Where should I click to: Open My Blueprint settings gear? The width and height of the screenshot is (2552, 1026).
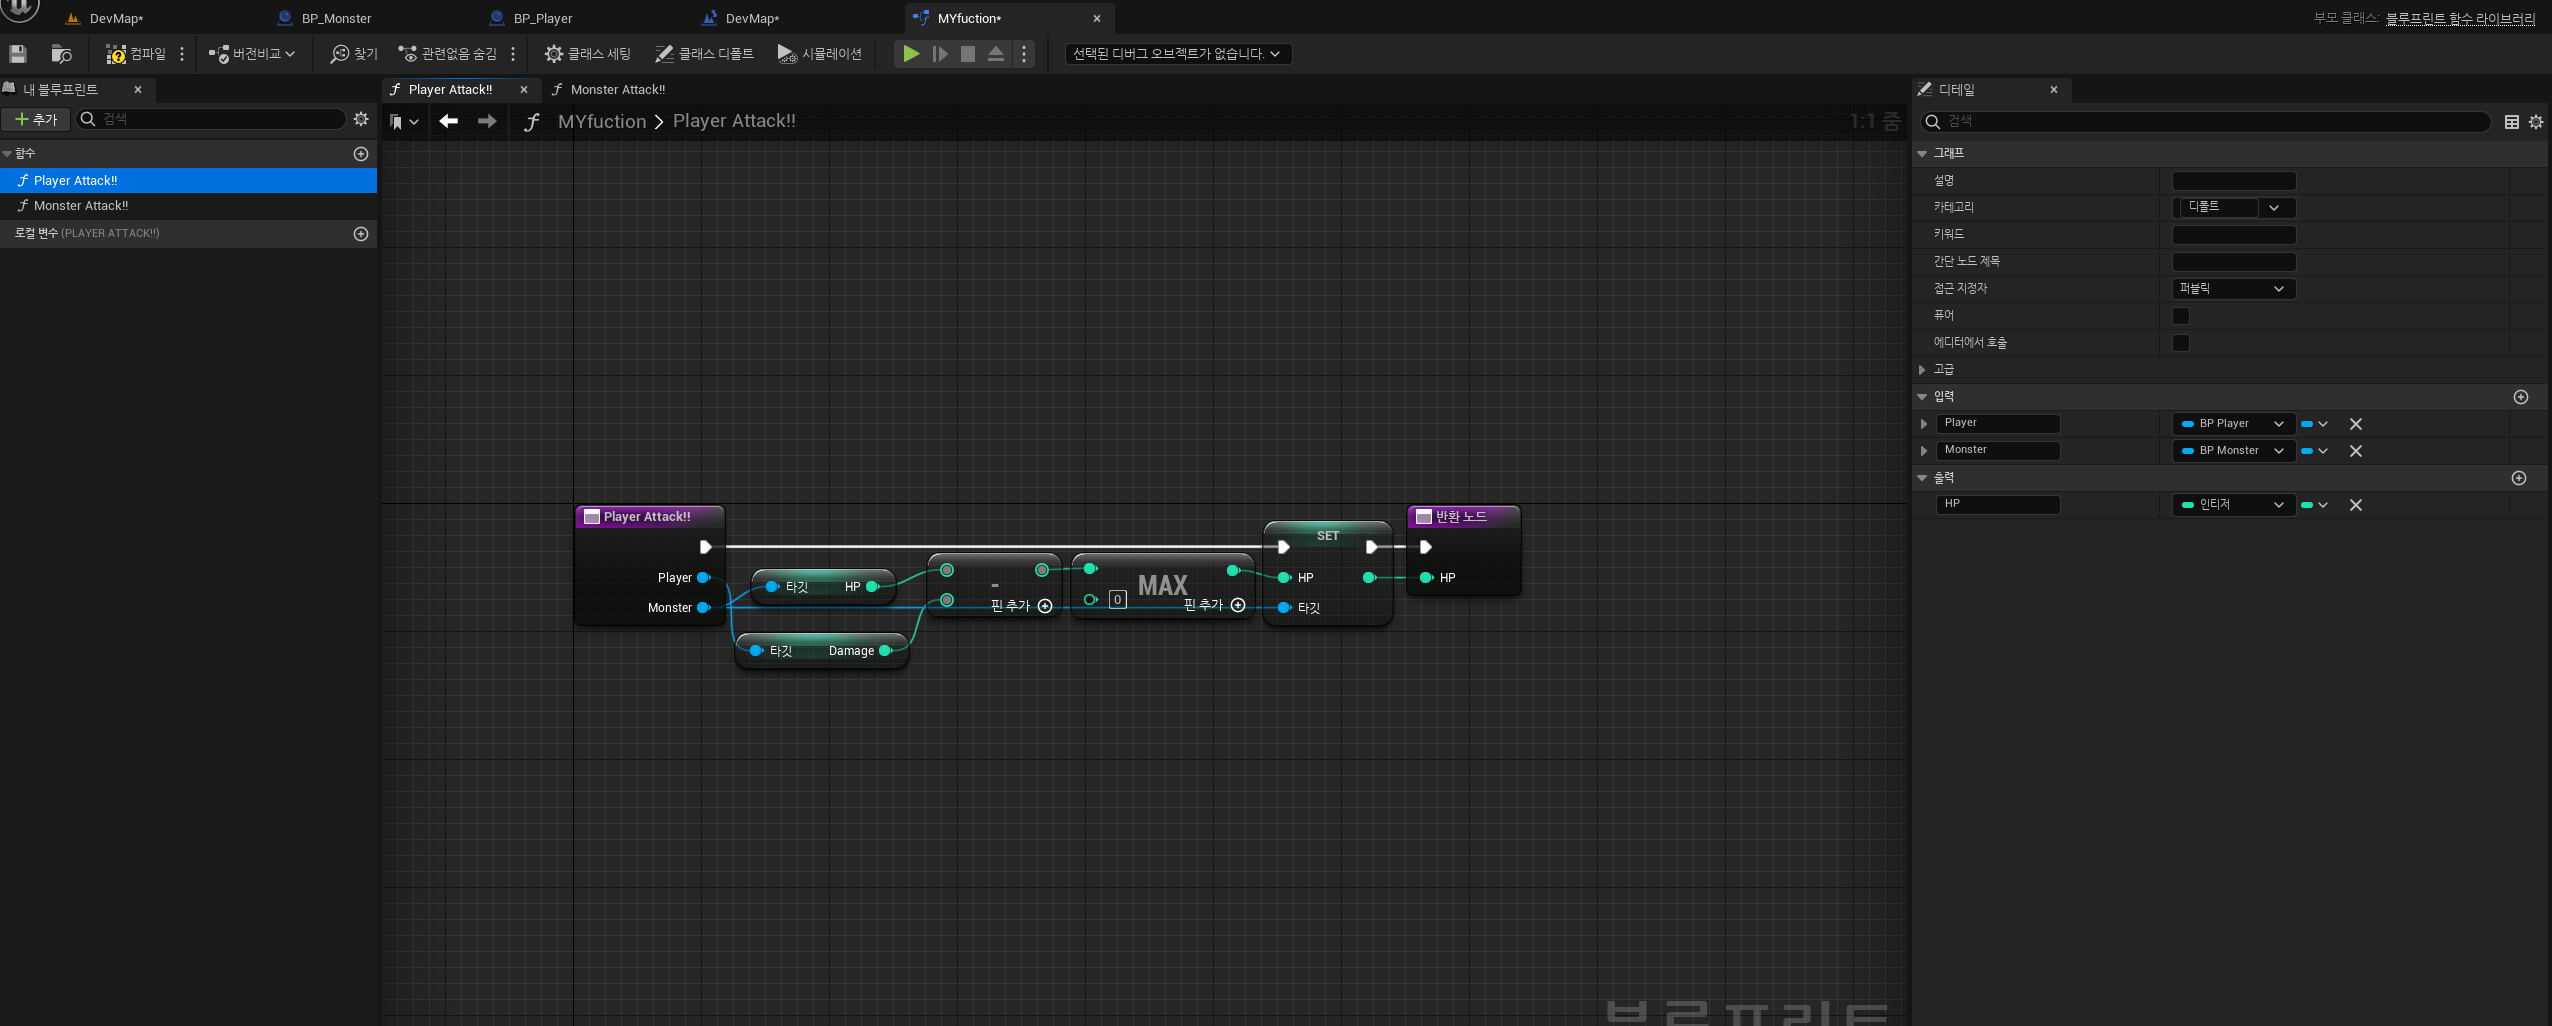pos(361,119)
